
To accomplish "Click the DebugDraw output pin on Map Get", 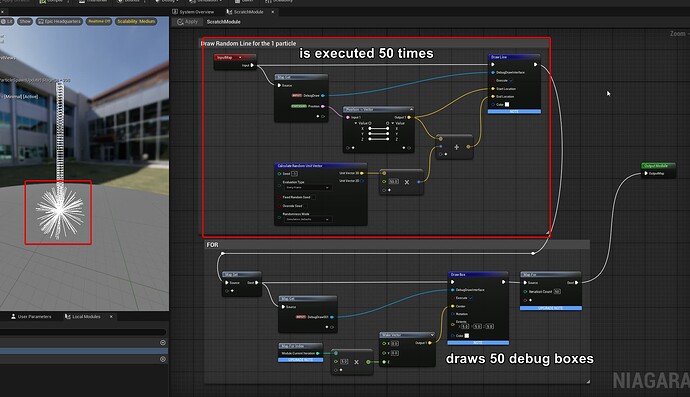I will point(323,96).
